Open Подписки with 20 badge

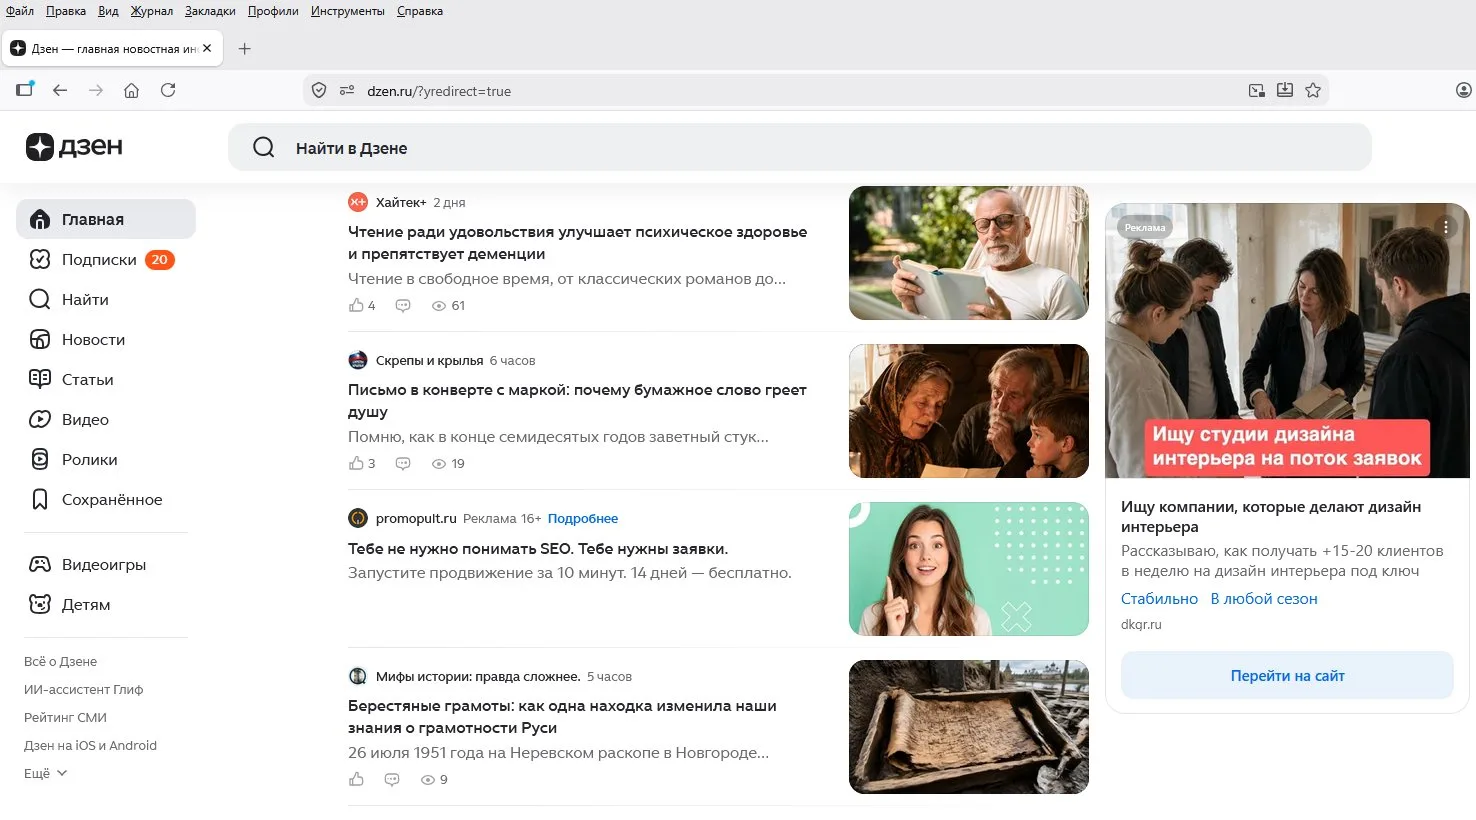click(x=106, y=259)
